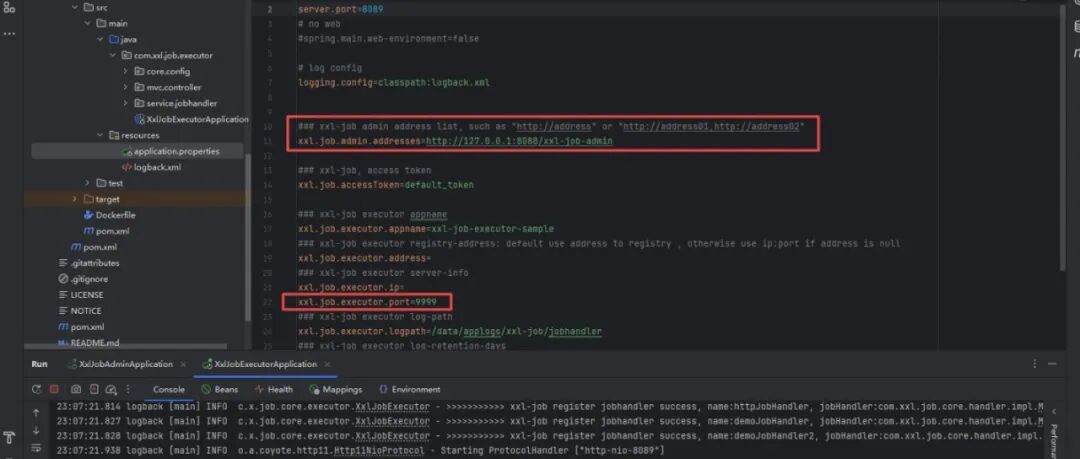
Task: Click project tree vertical scrollbar
Action: pos(248,238)
